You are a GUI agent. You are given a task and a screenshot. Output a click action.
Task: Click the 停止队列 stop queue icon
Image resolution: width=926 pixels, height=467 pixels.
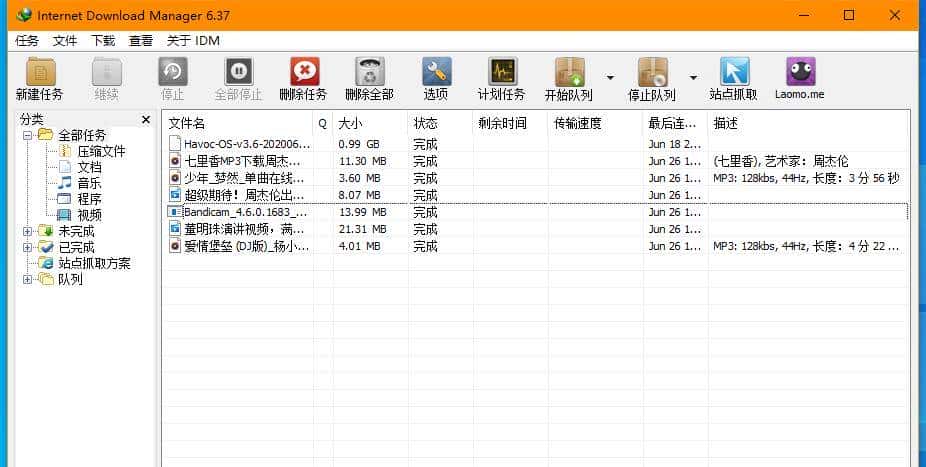click(x=653, y=72)
